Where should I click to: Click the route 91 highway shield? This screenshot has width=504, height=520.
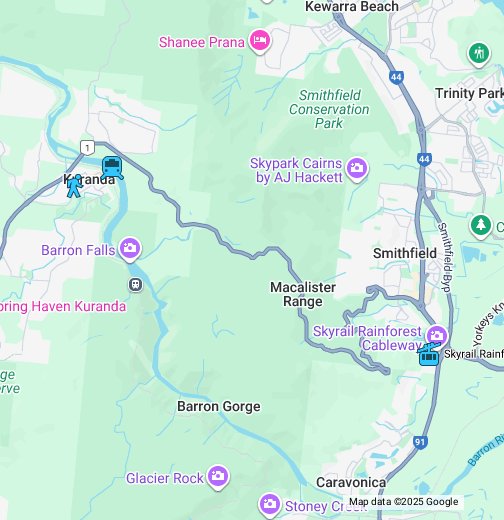click(420, 442)
